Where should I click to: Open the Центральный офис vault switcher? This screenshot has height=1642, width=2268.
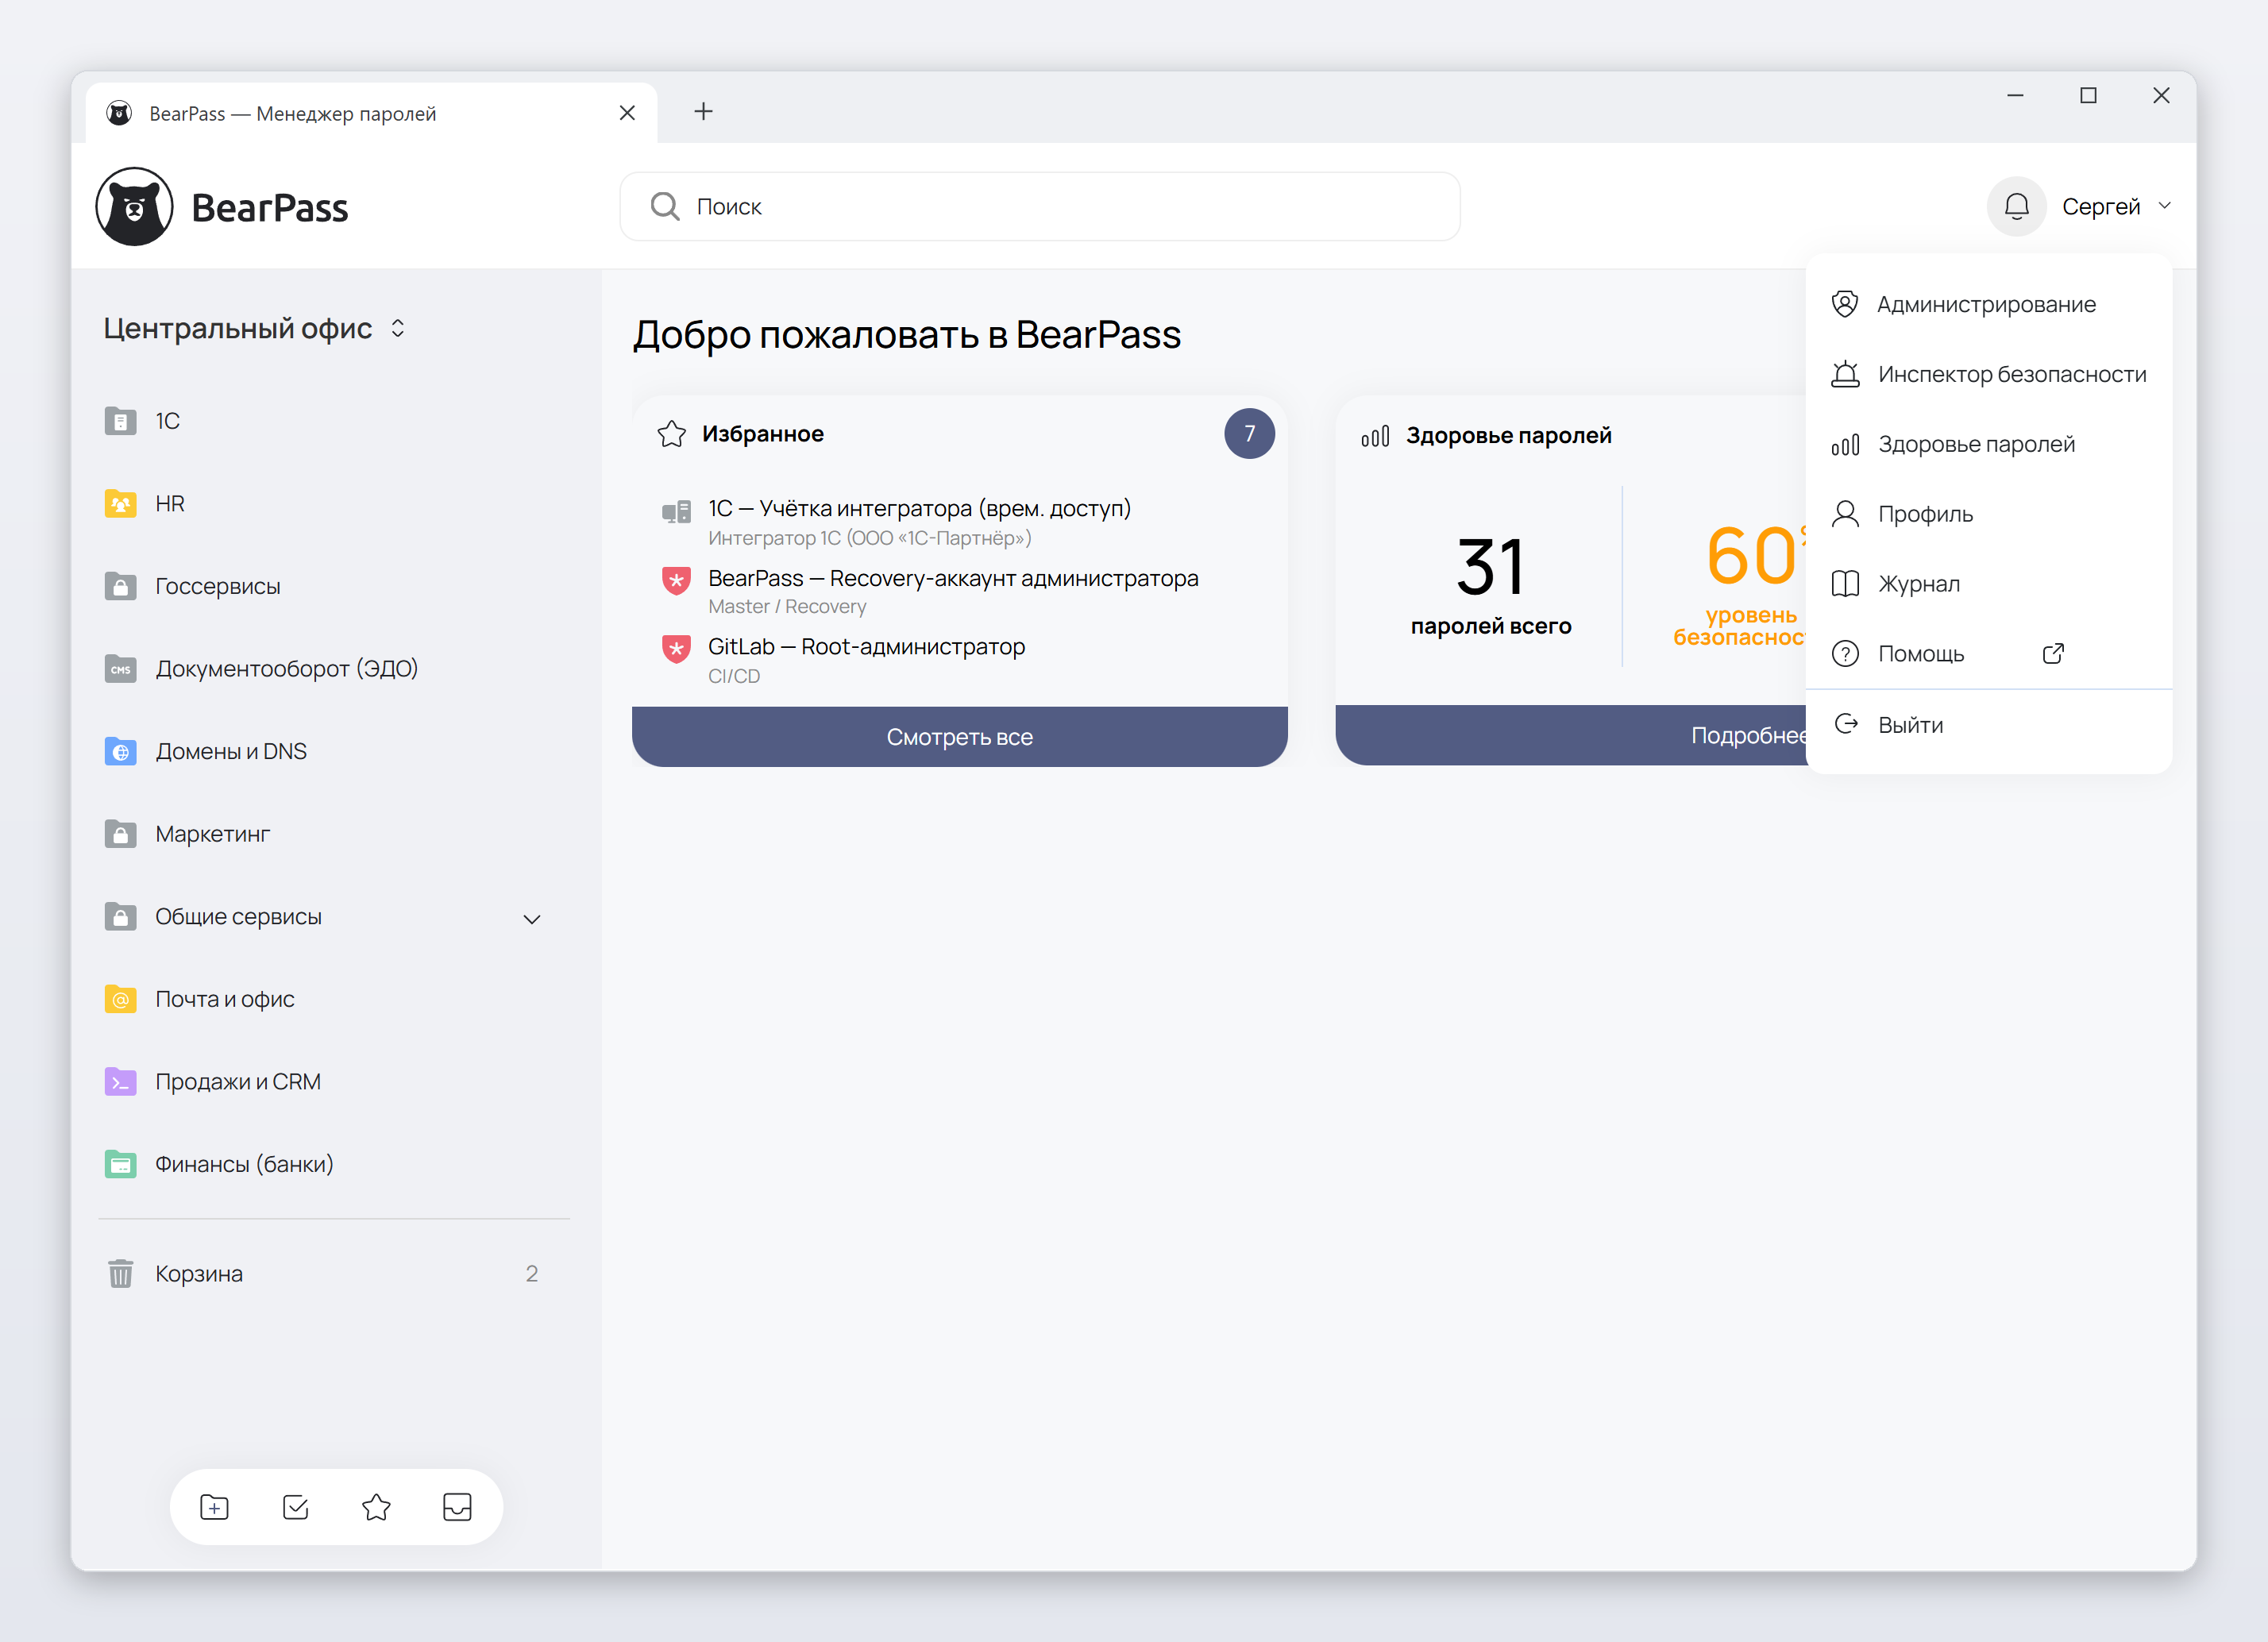[254, 328]
